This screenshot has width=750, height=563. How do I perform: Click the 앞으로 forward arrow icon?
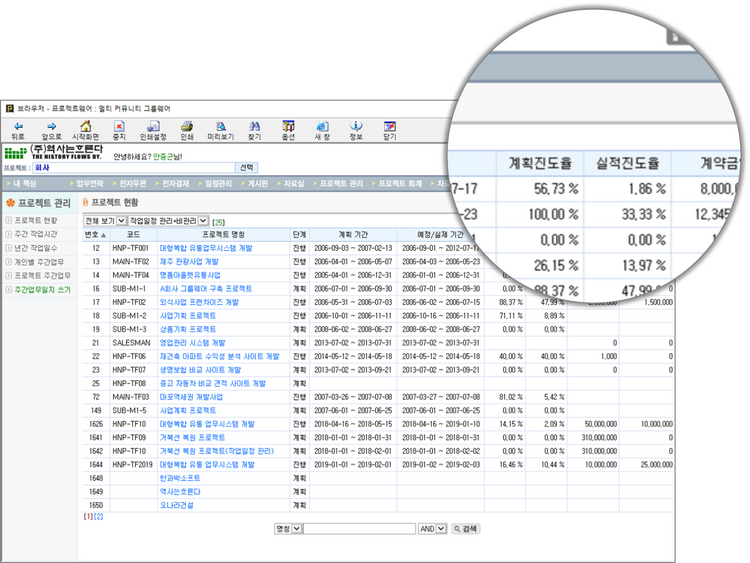pyautogui.click(x=52, y=126)
